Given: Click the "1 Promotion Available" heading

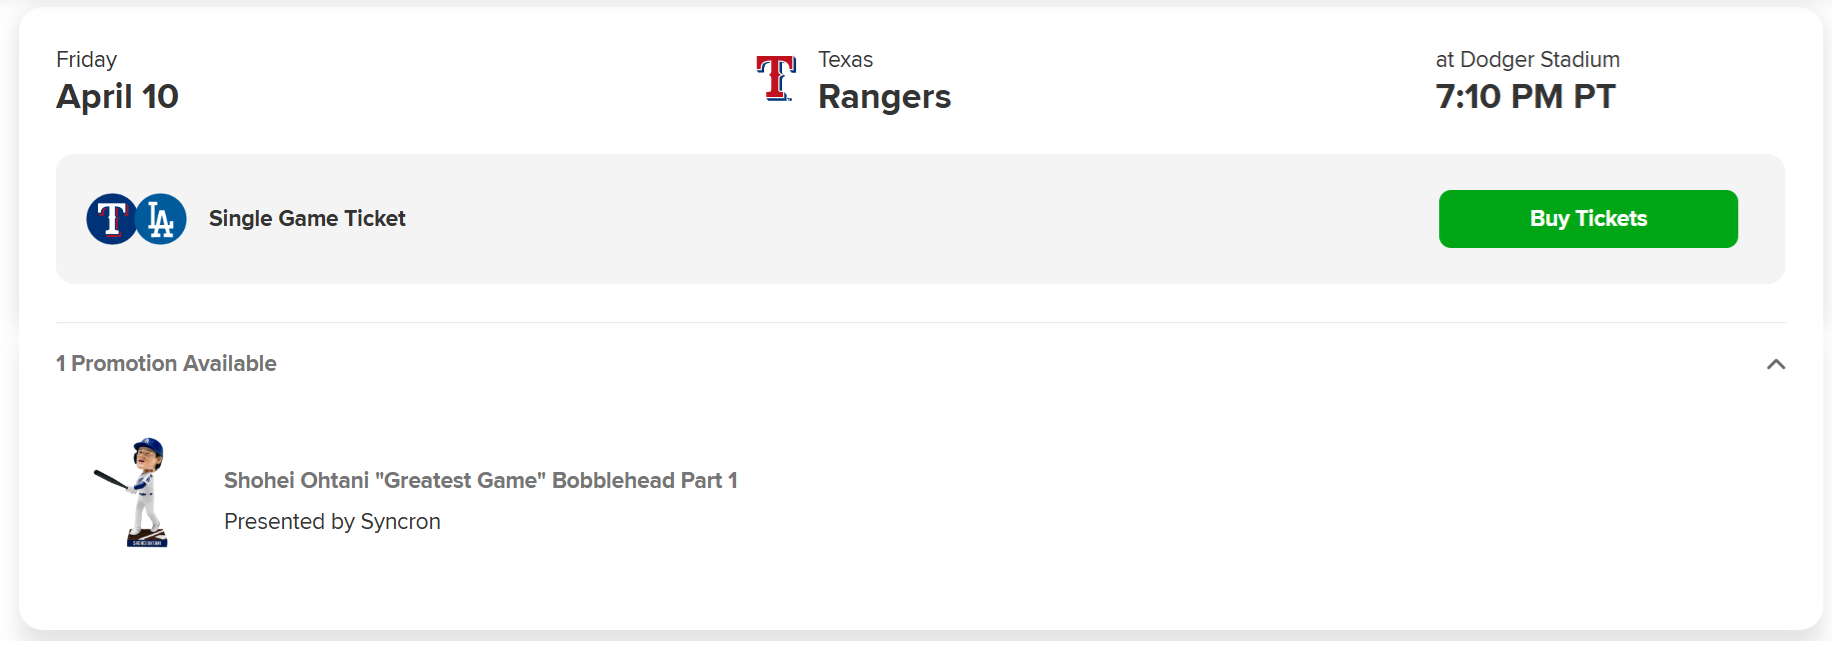Looking at the screenshot, I should coord(166,364).
